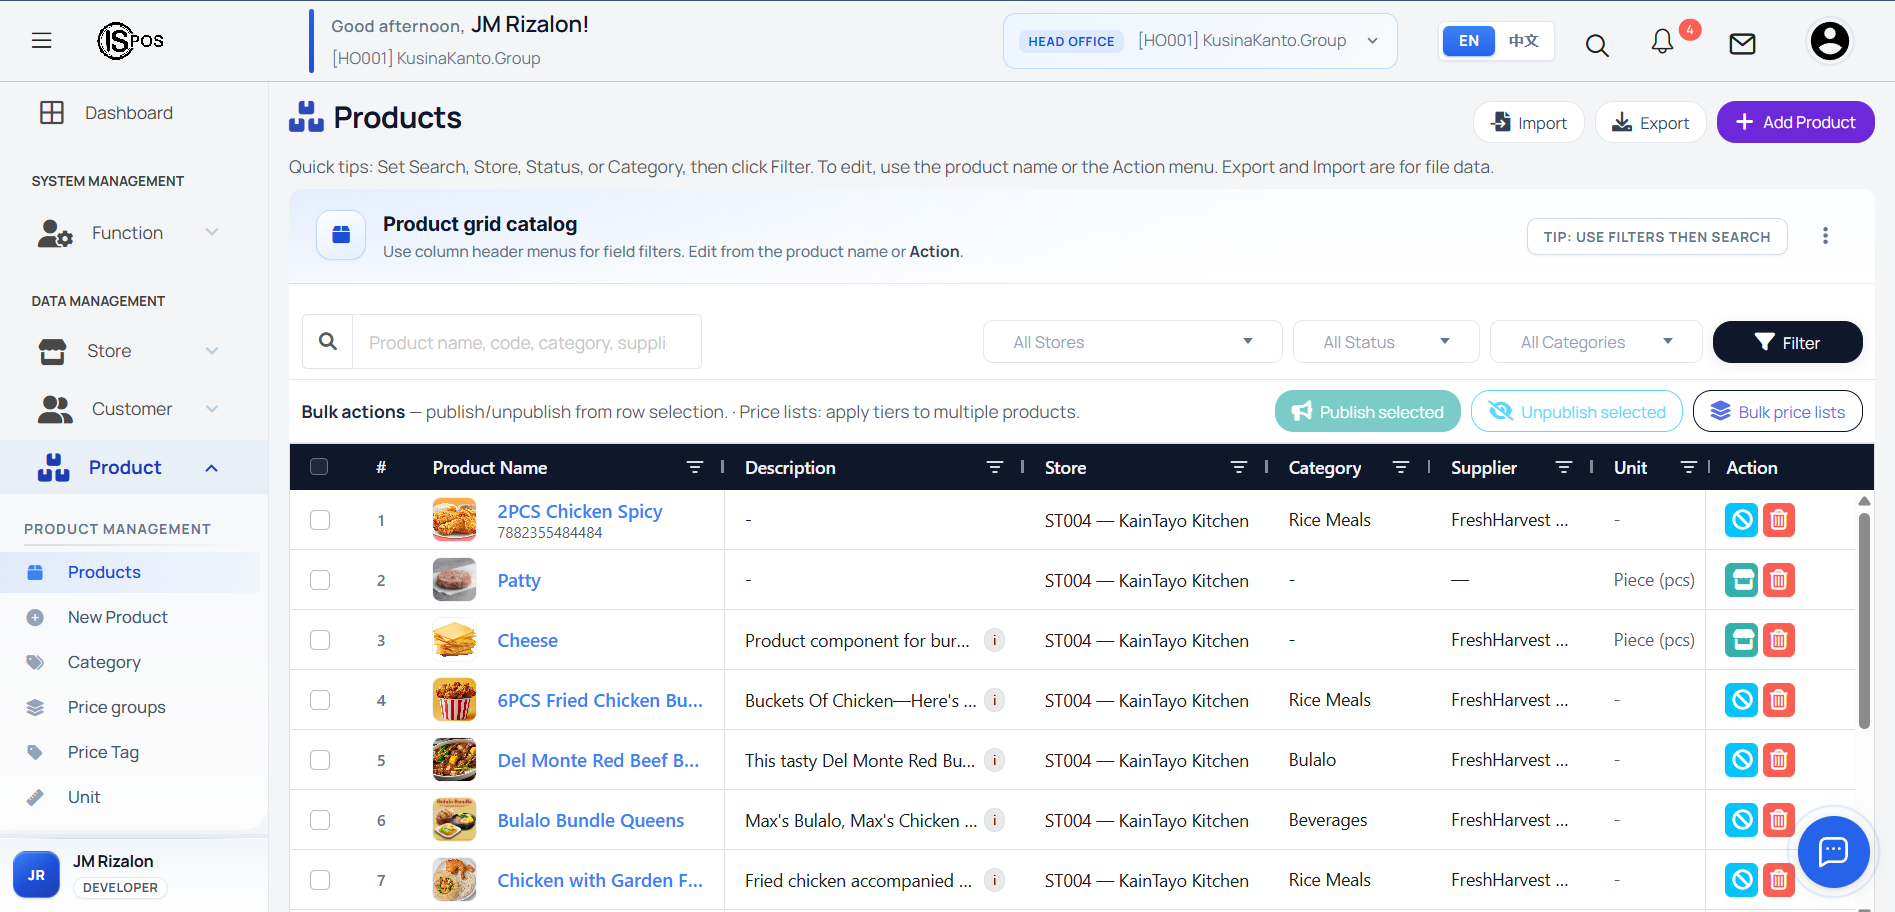Open the product grid catalog kebab menu
This screenshot has width=1895, height=912.
[x=1825, y=236]
